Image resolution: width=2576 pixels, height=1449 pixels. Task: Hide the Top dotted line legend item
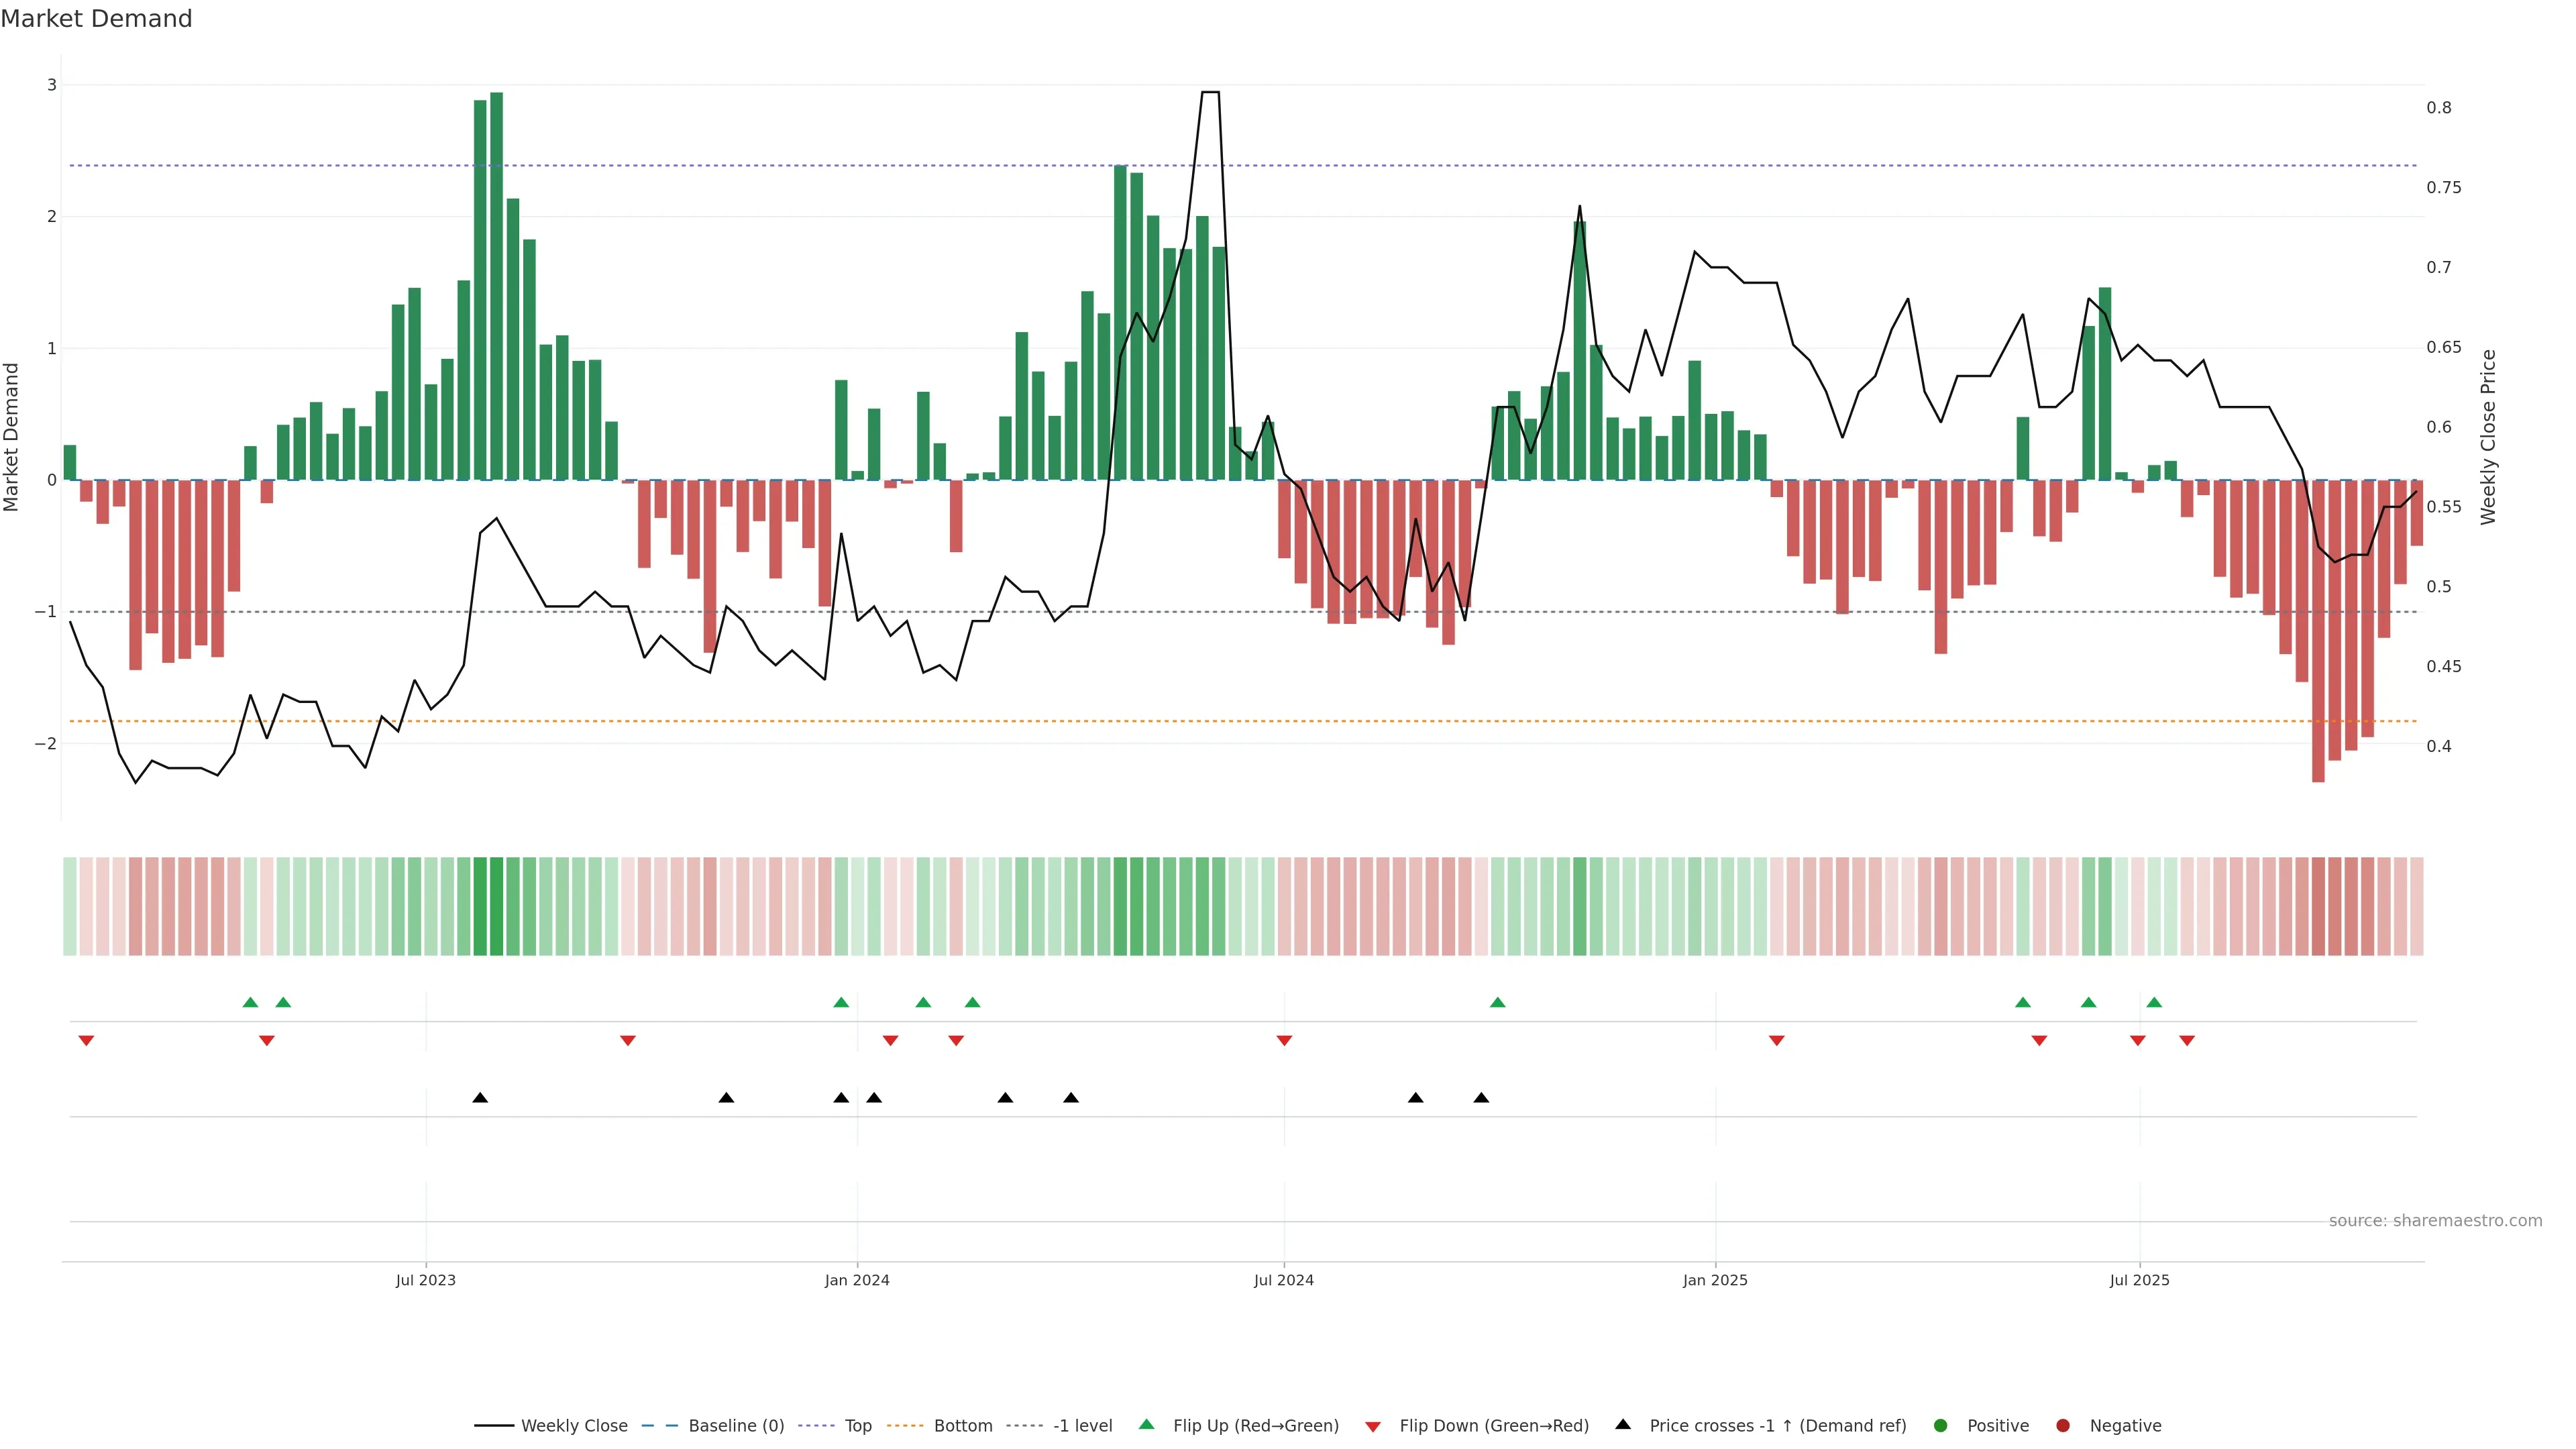point(857,1425)
